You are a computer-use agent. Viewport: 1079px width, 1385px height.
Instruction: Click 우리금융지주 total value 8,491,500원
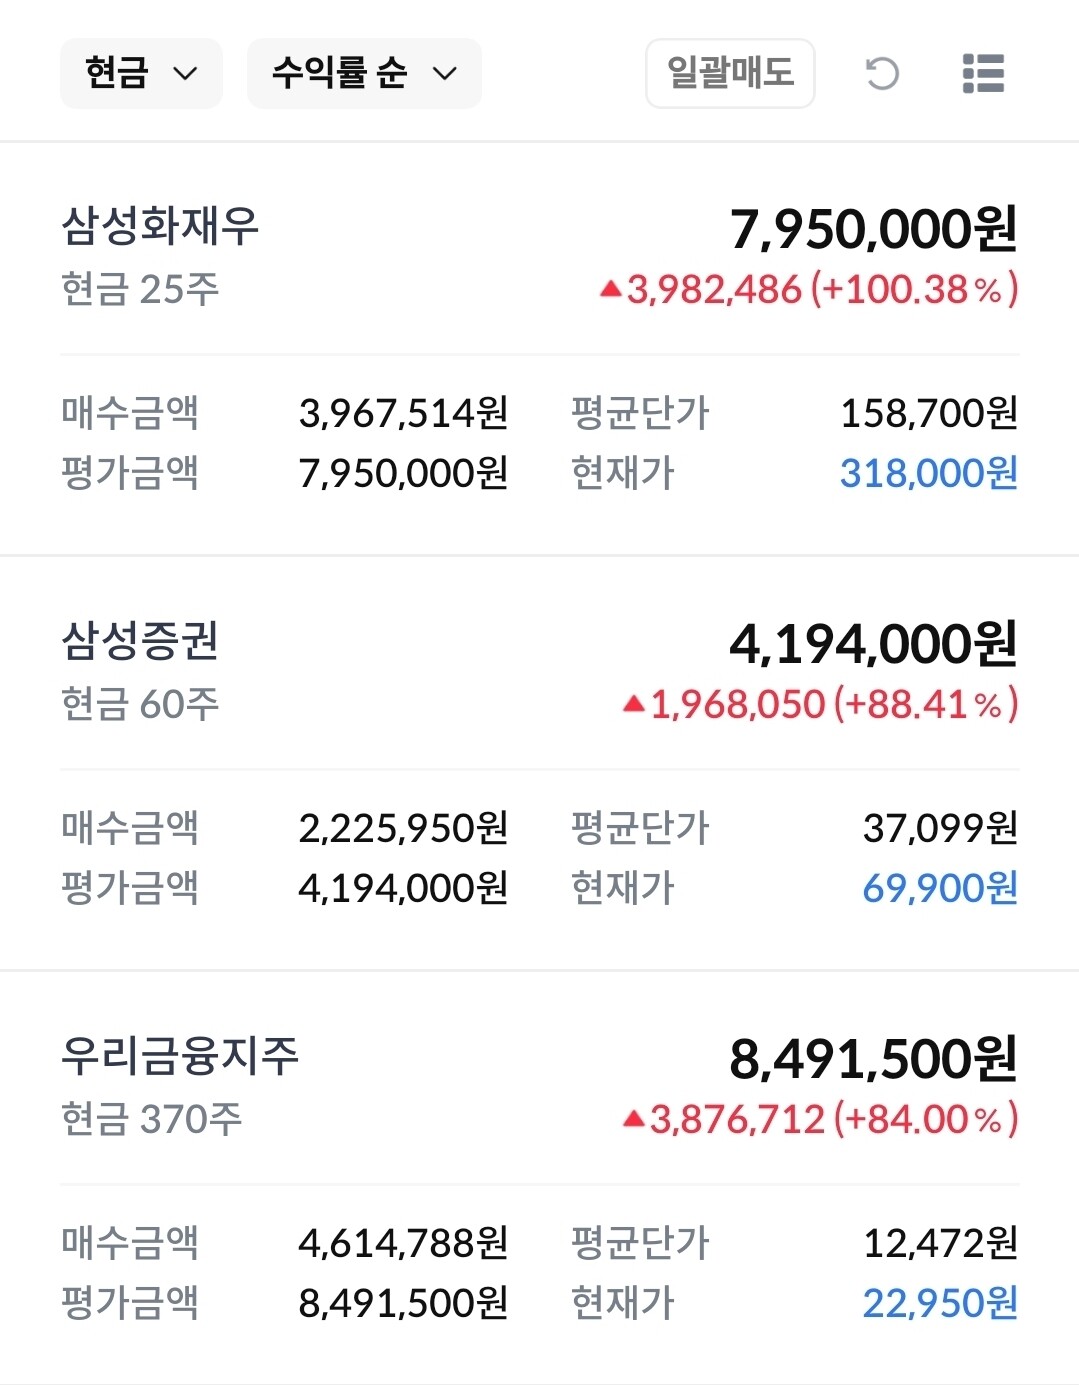(873, 1059)
